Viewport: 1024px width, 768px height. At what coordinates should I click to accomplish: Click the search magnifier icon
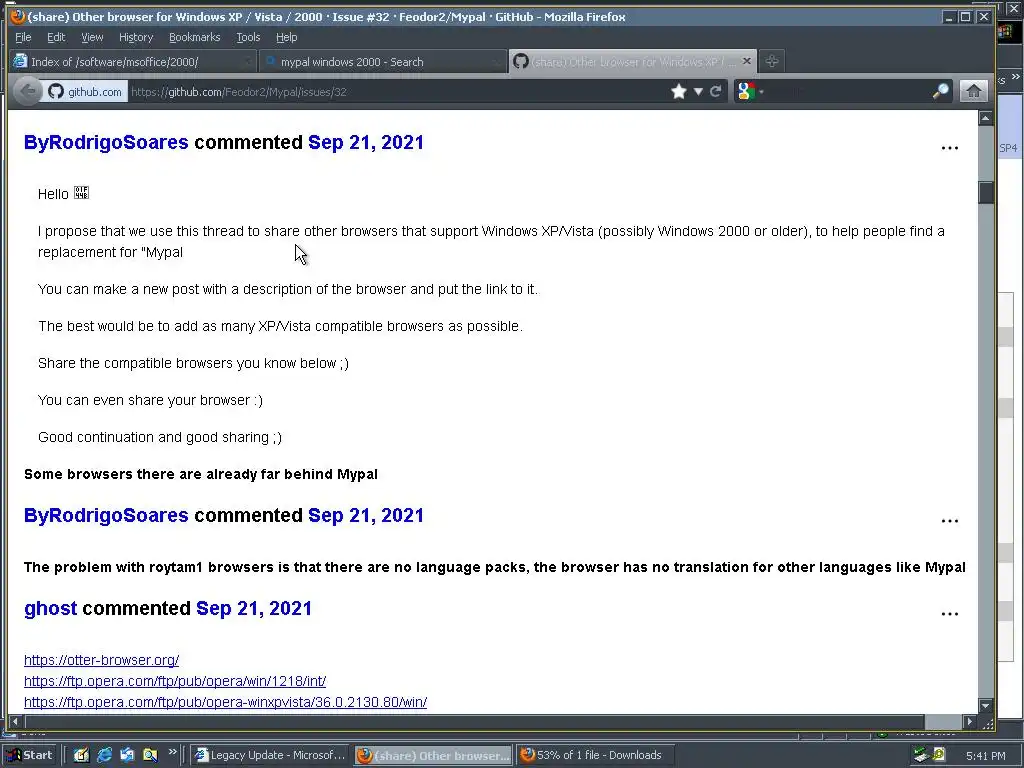click(940, 91)
